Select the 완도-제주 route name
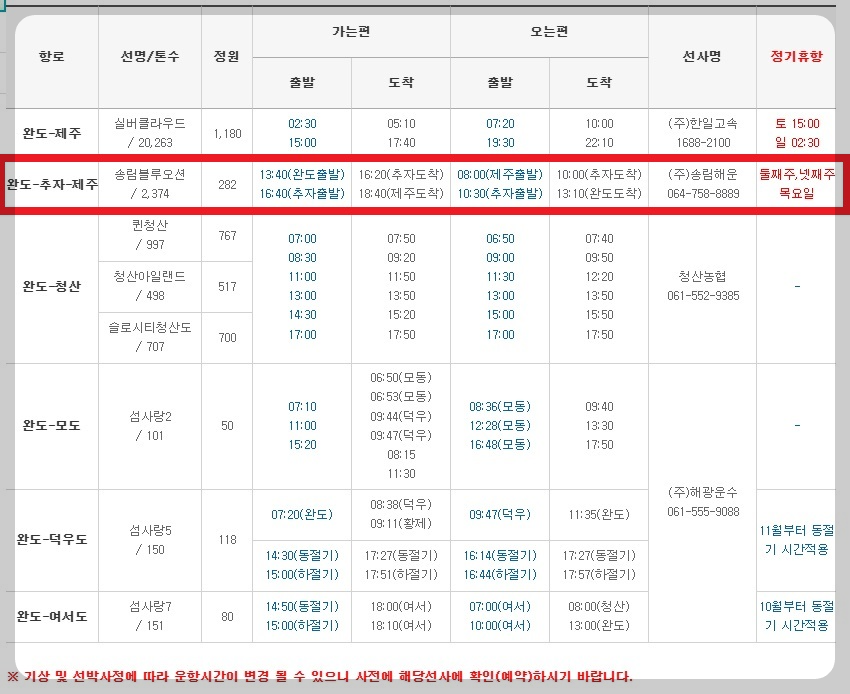 click(x=52, y=133)
